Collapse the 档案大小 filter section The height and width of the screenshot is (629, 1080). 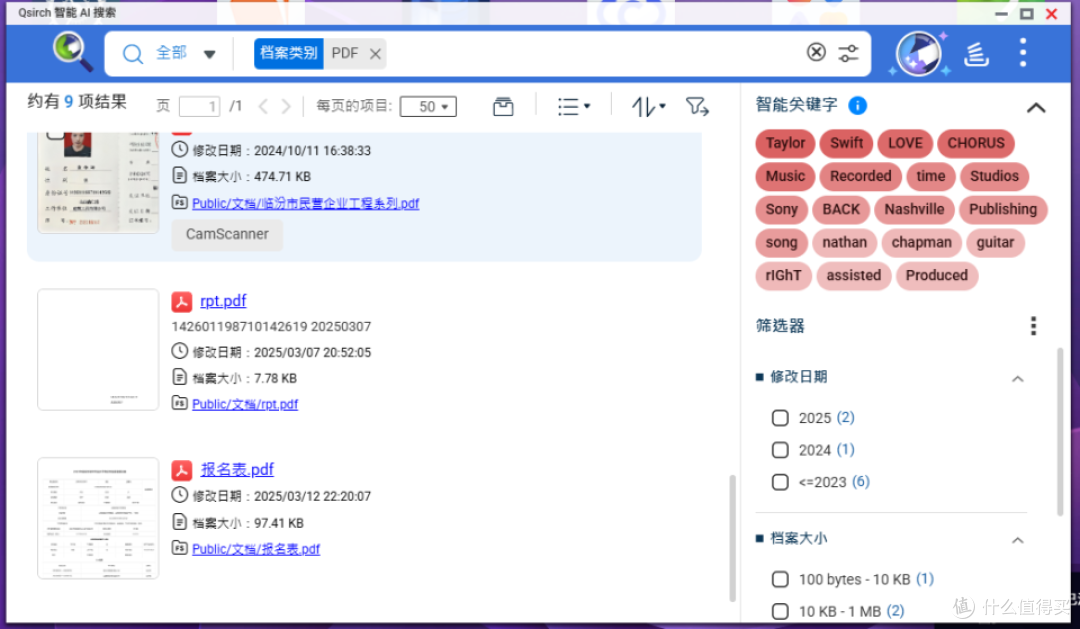1017,540
